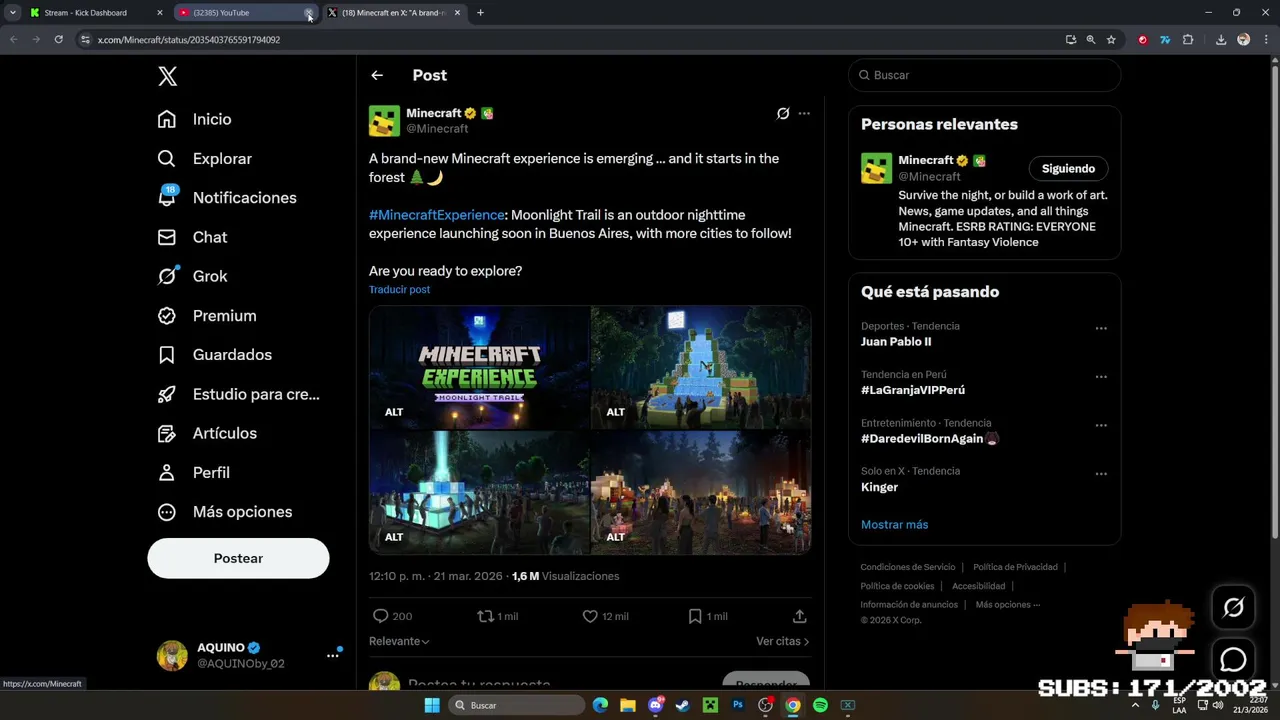Click the install app icon in address bar
This screenshot has width=1280, height=720.
point(1071,40)
